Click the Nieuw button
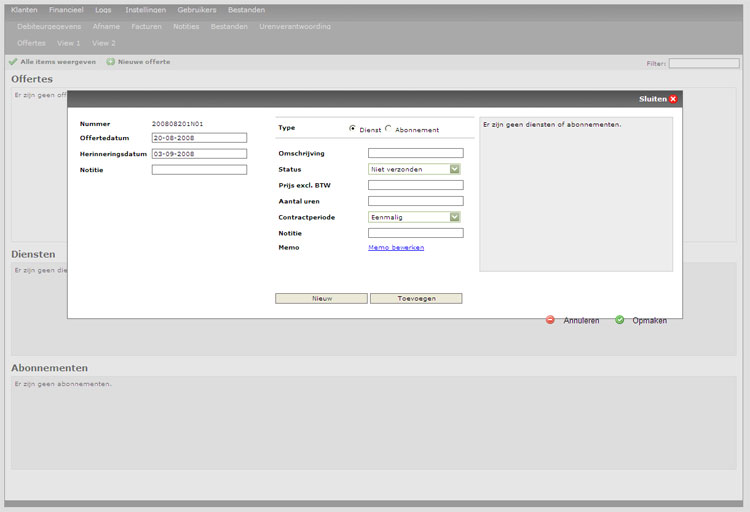Image resolution: width=750 pixels, height=512 pixels. tap(321, 299)
